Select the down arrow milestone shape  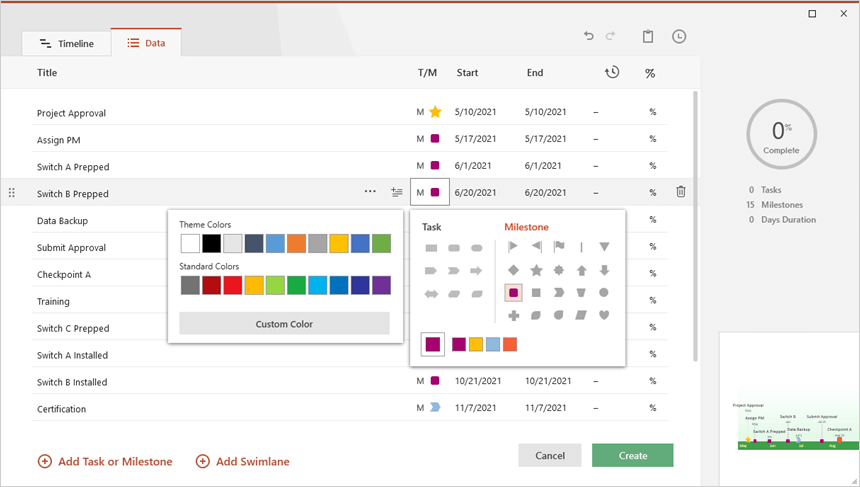[x=604, y=270]
